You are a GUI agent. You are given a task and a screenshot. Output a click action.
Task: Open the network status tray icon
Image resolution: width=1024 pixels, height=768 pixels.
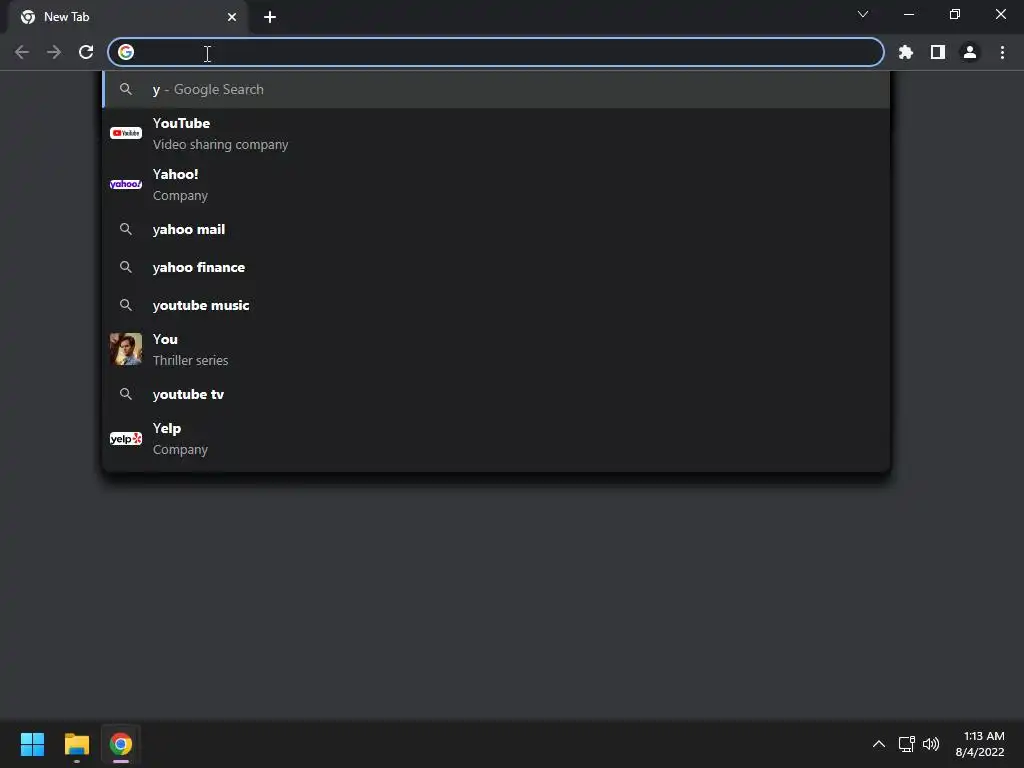click(906, 744)
